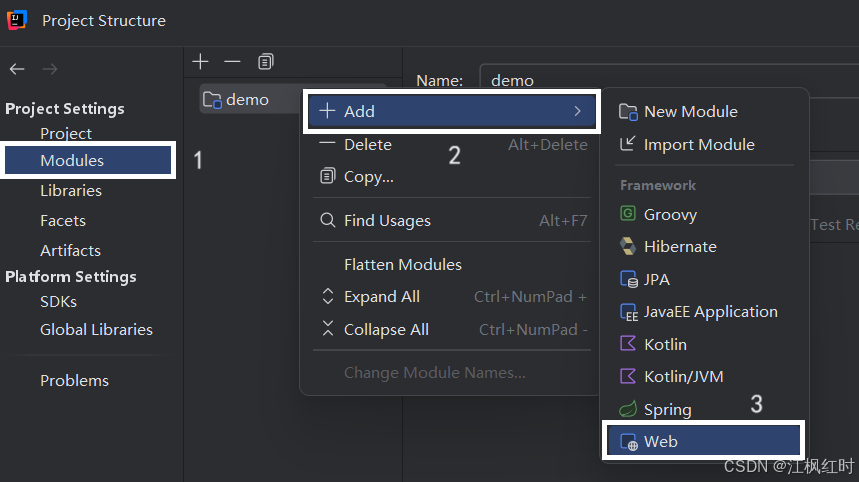
Task: Choose Flatten Modules menu item
Action: [451, 265]
